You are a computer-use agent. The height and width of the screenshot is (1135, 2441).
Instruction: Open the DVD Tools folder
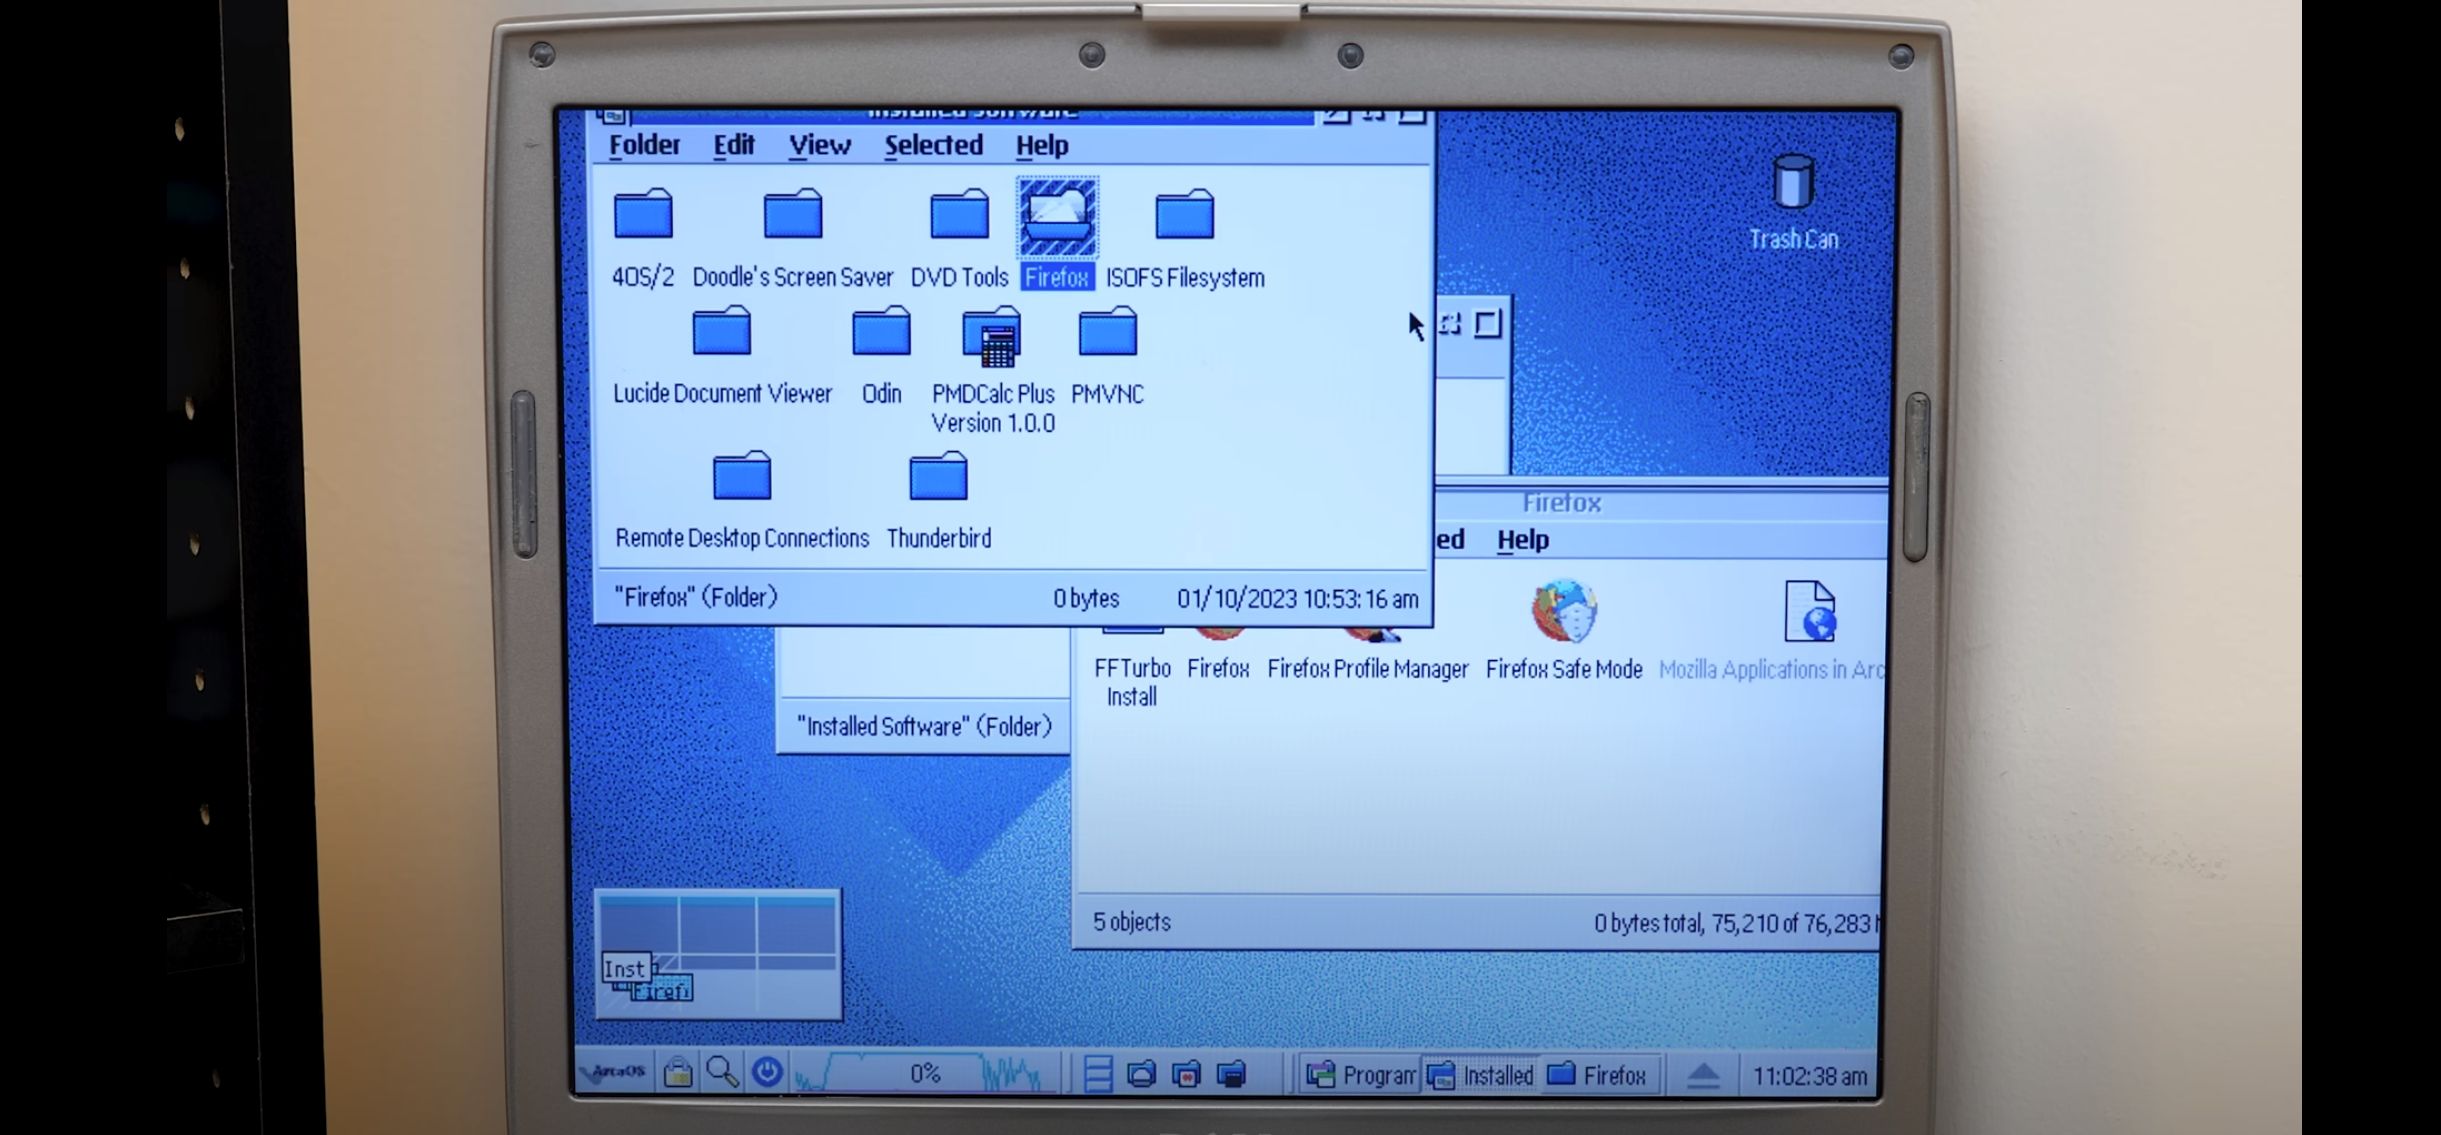tap(958, 216)
